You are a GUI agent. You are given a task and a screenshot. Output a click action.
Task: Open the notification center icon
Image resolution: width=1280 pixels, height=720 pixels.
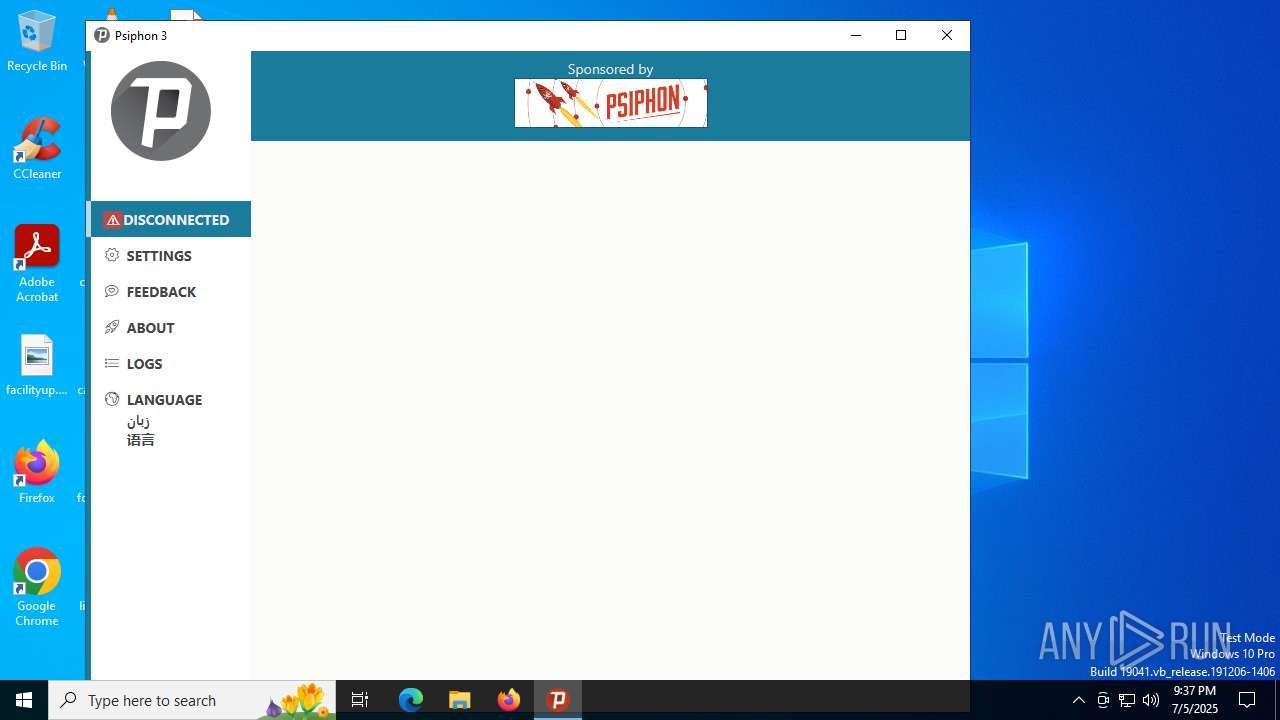pyautogui.click(x=1247, y=700)
